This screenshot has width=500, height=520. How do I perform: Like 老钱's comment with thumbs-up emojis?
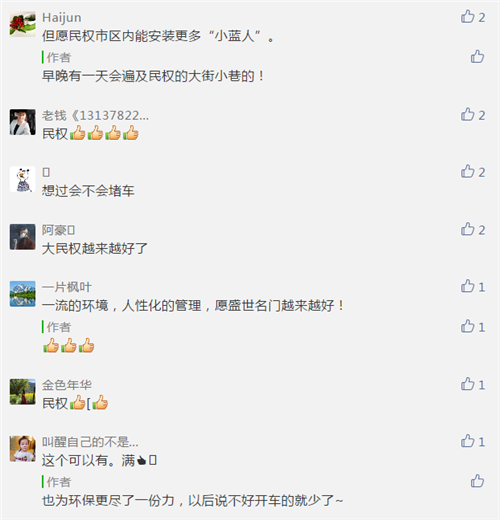pos(473,115)
